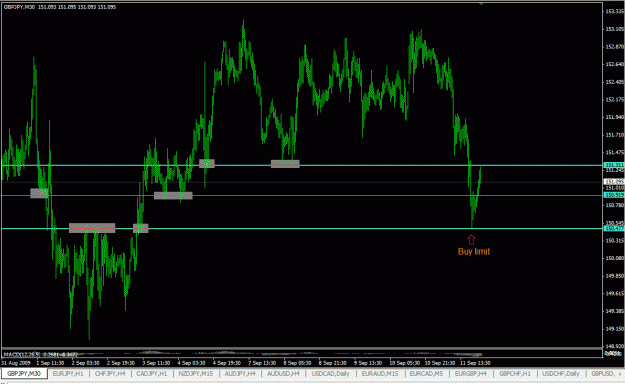Click the 9 Sep 13:30 time label
The height and width of the screenshot is (384, 625).
(x=368, y=363)
